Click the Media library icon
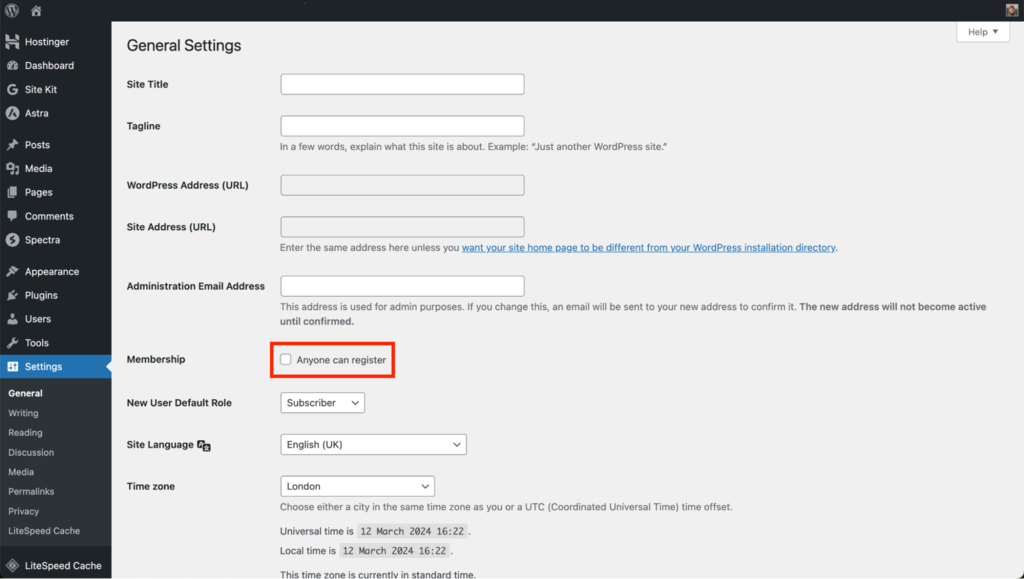Screen dimensions: 1024x579 click(12, 168)
